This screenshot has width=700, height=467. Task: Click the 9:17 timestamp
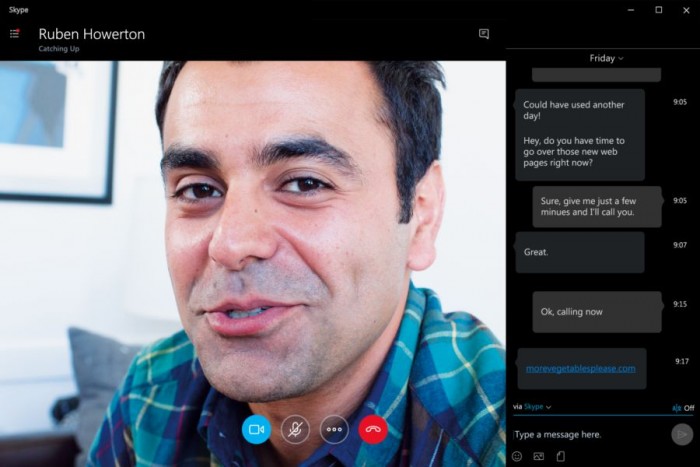(682, 361)
